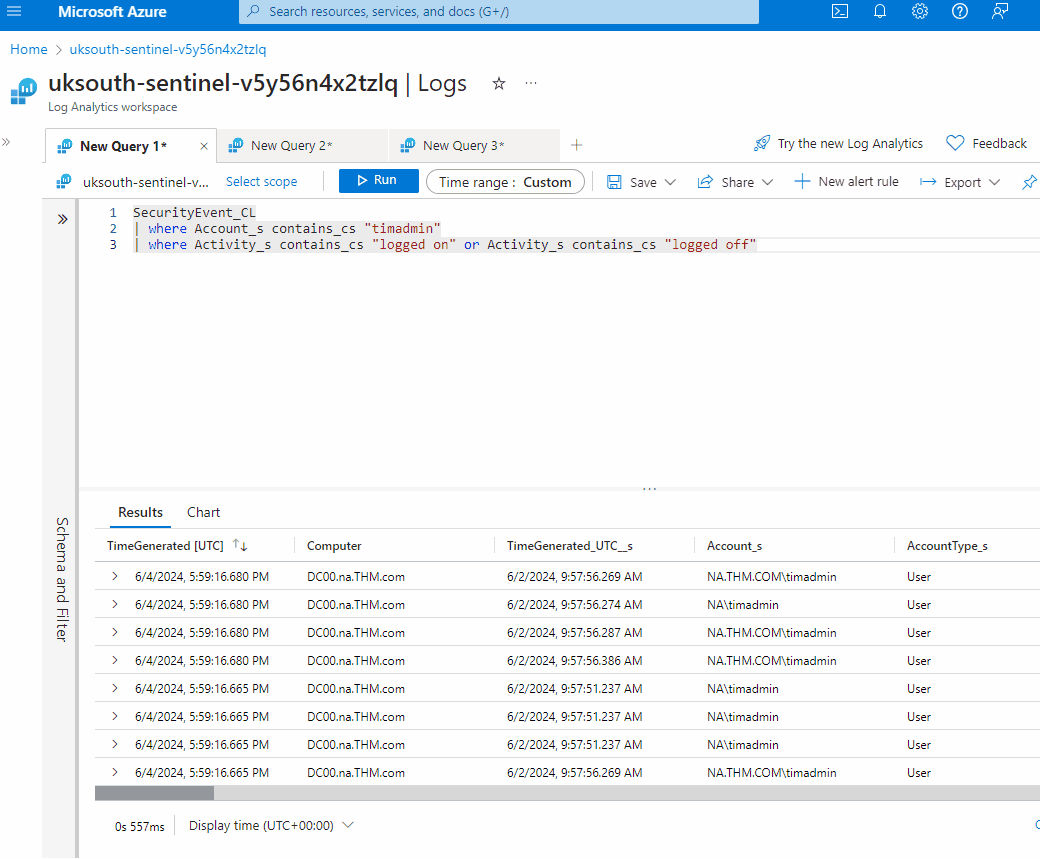The image size is (1040, 859).
Task: Click the Log Analytics workspace icon
Action: [23, 91]
